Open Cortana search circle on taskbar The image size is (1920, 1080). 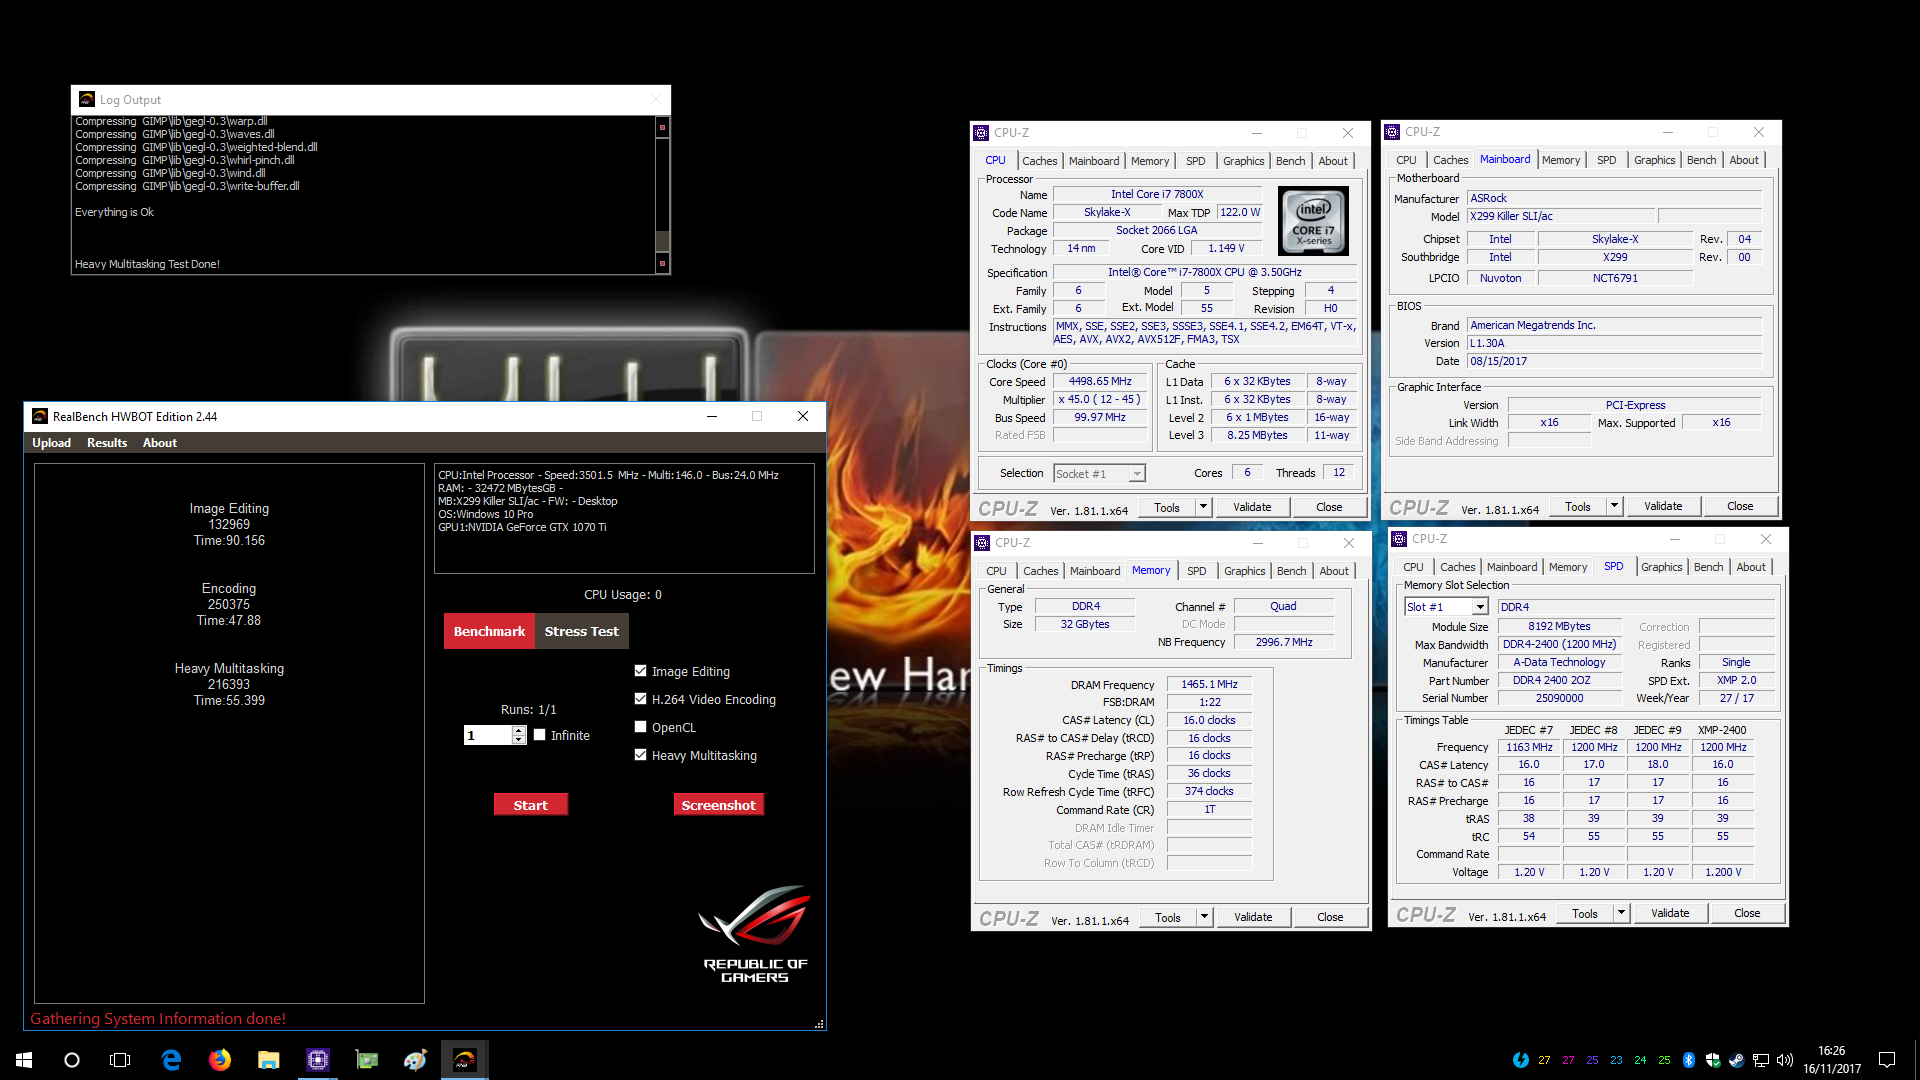[72, 1060]
